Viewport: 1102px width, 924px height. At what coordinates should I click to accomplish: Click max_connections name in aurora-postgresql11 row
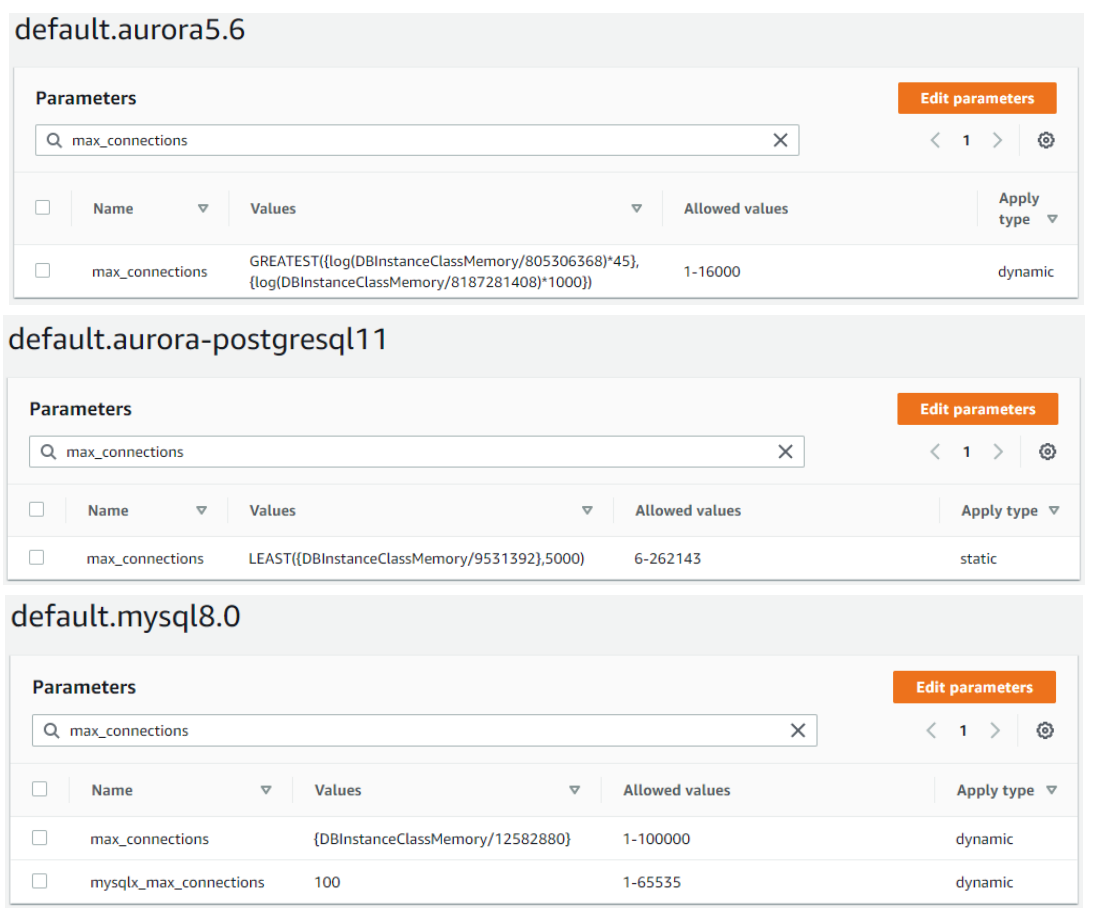(145, 559)
